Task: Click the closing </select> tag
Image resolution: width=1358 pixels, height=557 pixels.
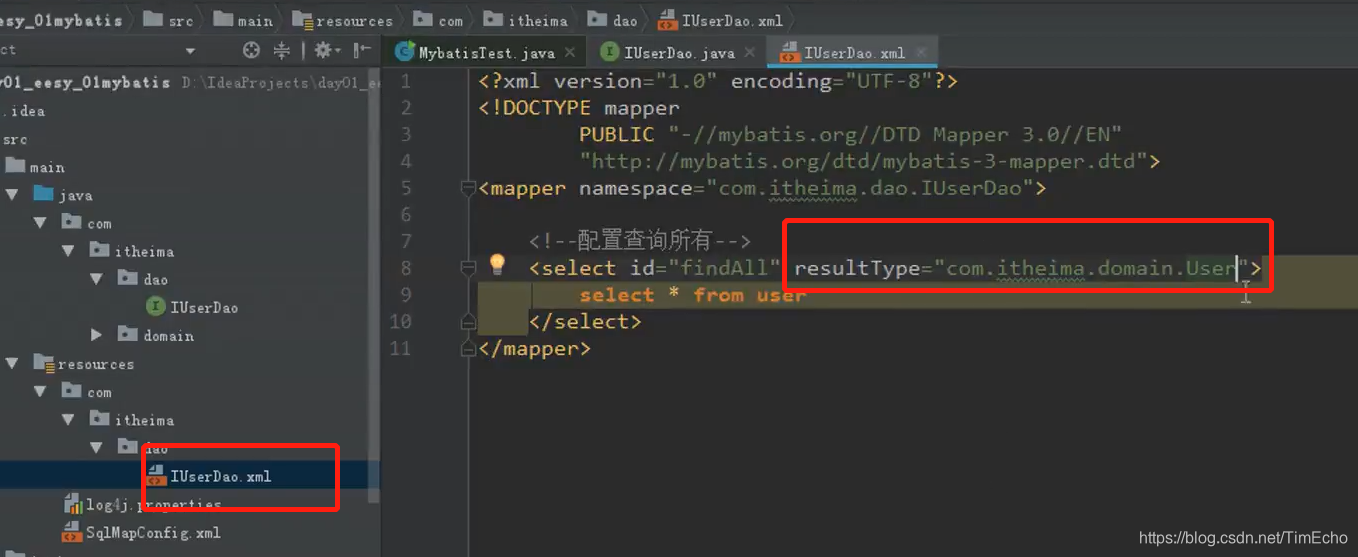Action: tap(585, 322)
